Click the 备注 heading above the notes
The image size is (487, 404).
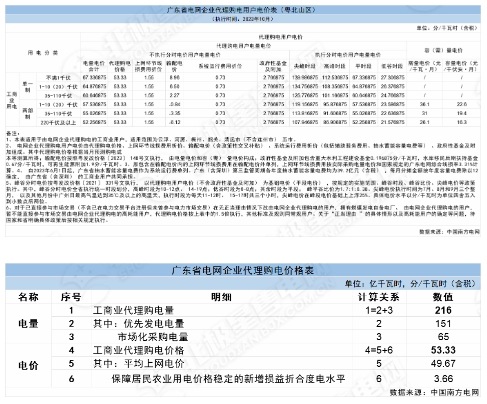[x=13, y=133]
